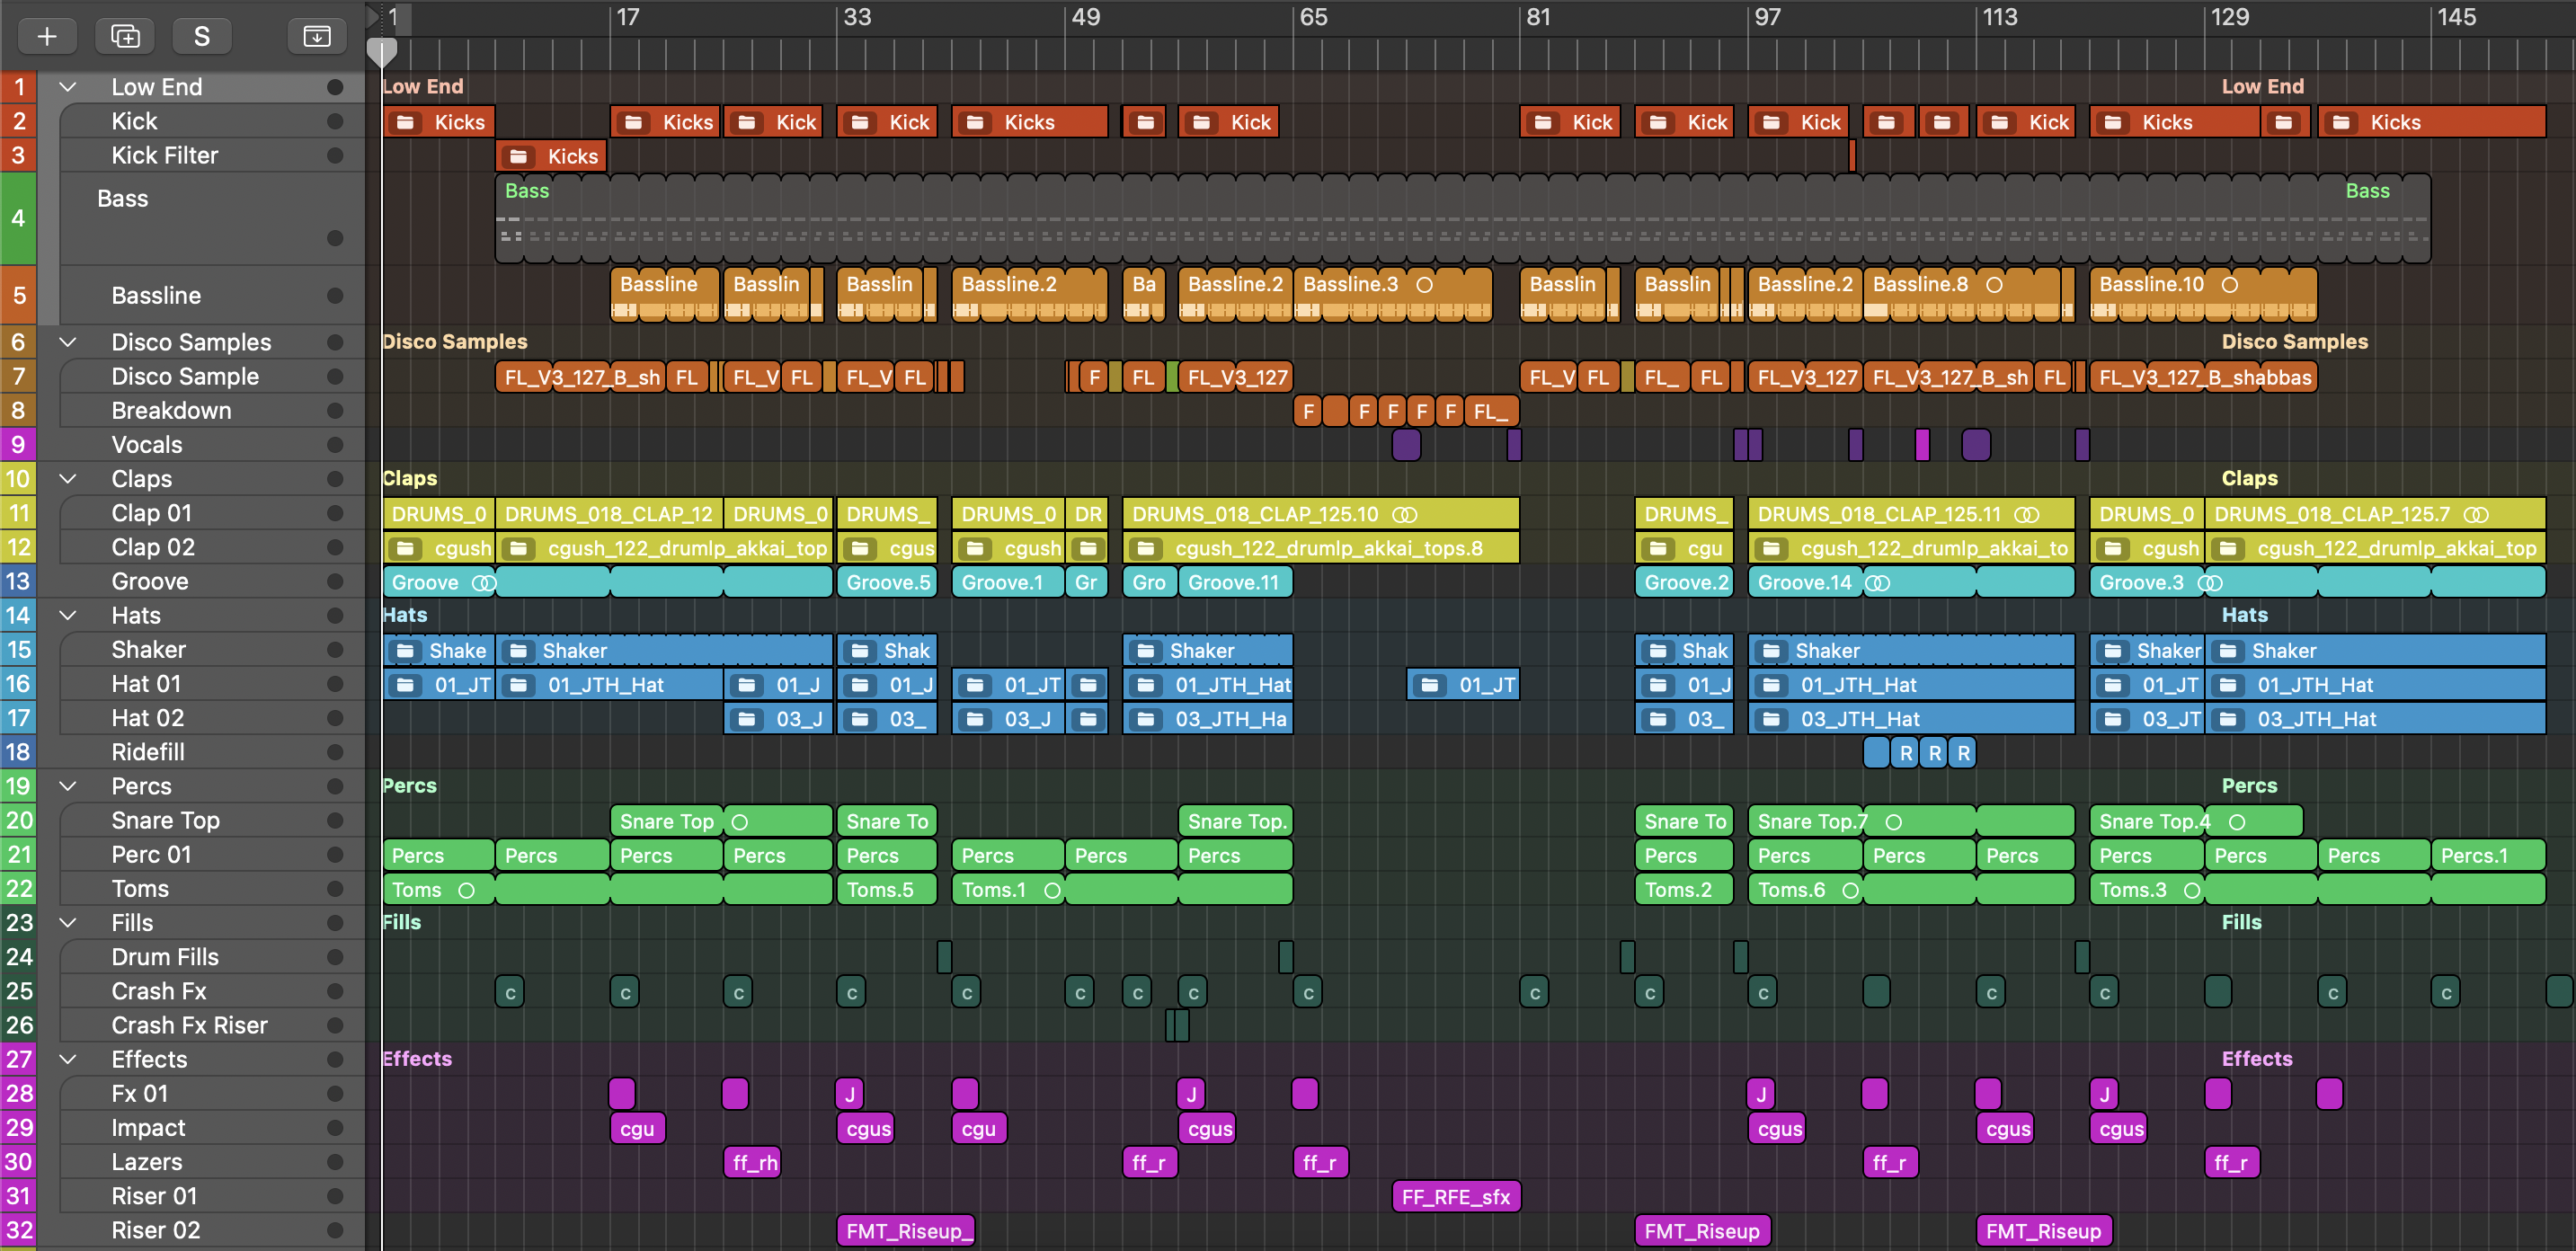
Task: Select the FL_ Breakdown region near bar 77
Action: tap(1491, 411)
